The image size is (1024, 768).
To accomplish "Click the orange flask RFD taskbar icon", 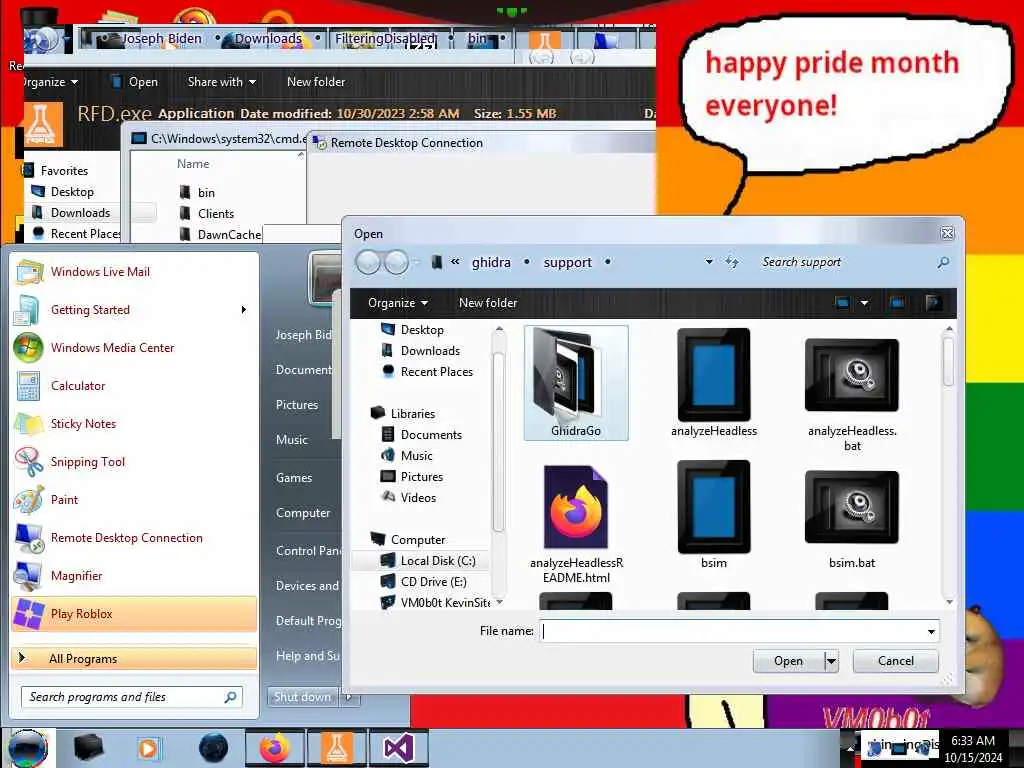I will tap(336, 748).
